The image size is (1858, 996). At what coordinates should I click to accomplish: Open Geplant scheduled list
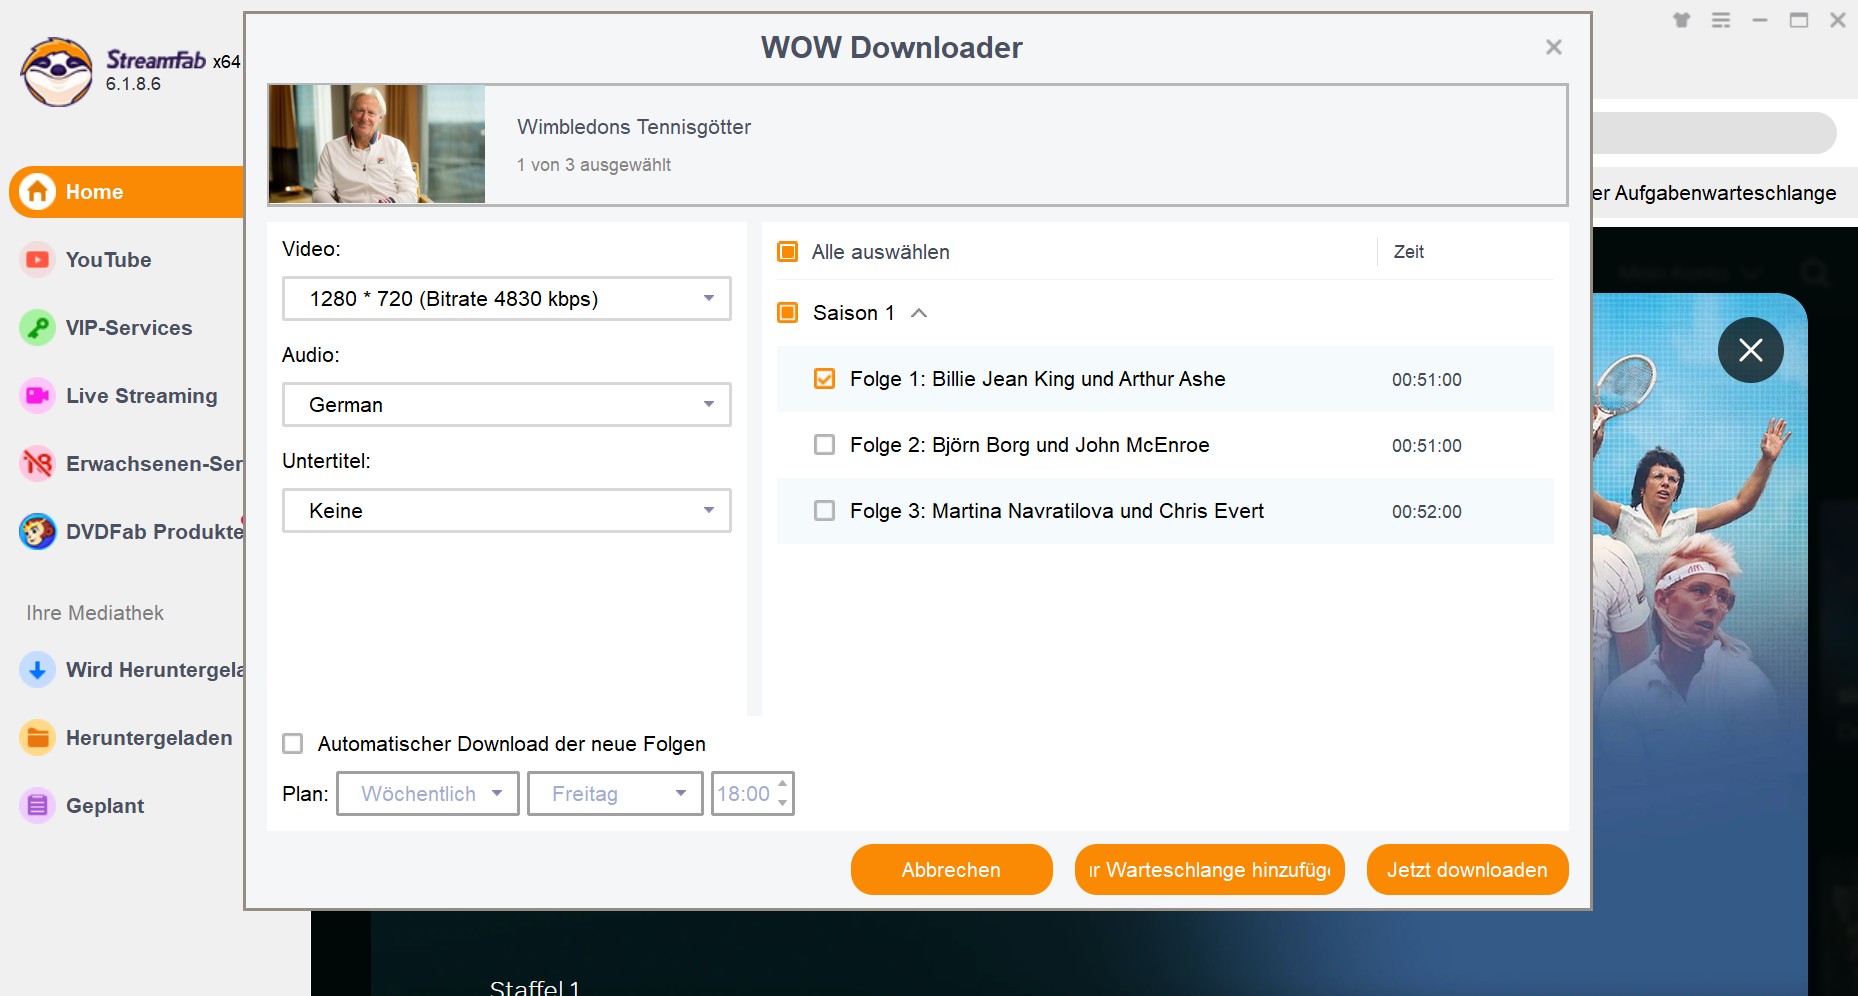tap(105, 806)
